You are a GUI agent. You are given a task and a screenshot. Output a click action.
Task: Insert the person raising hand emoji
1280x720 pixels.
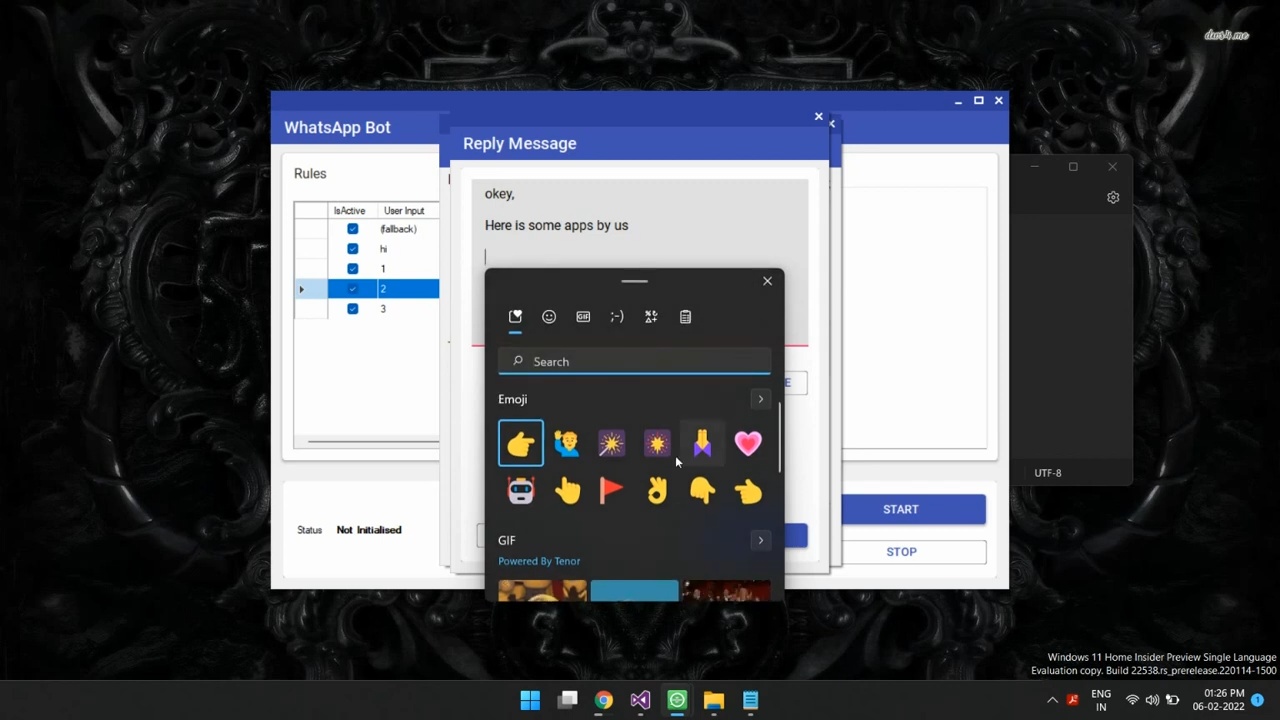point(566,443)
